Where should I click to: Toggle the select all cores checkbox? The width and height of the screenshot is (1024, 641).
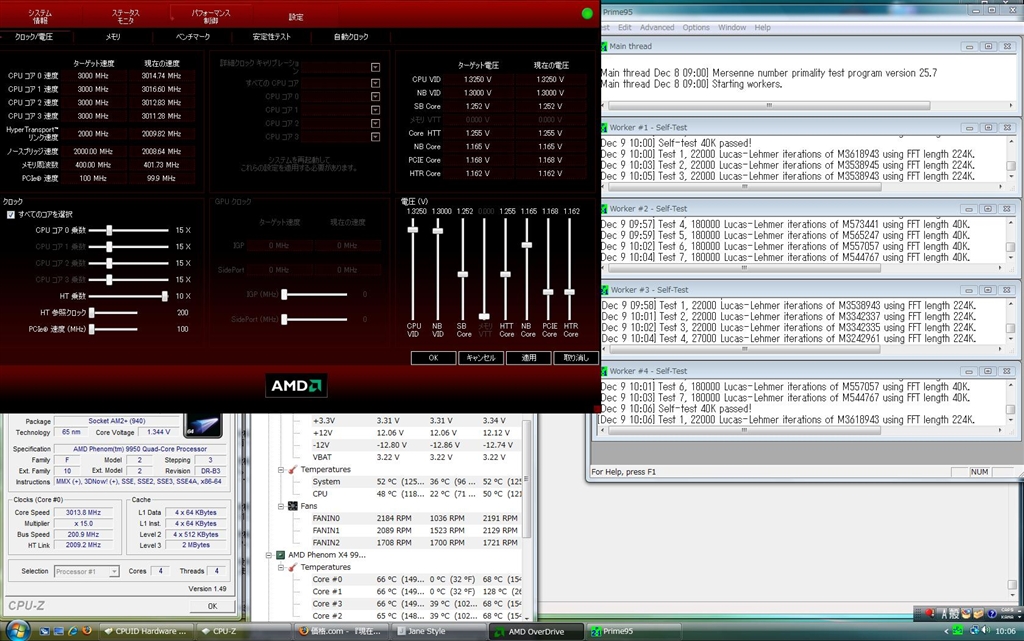point(11,214)
